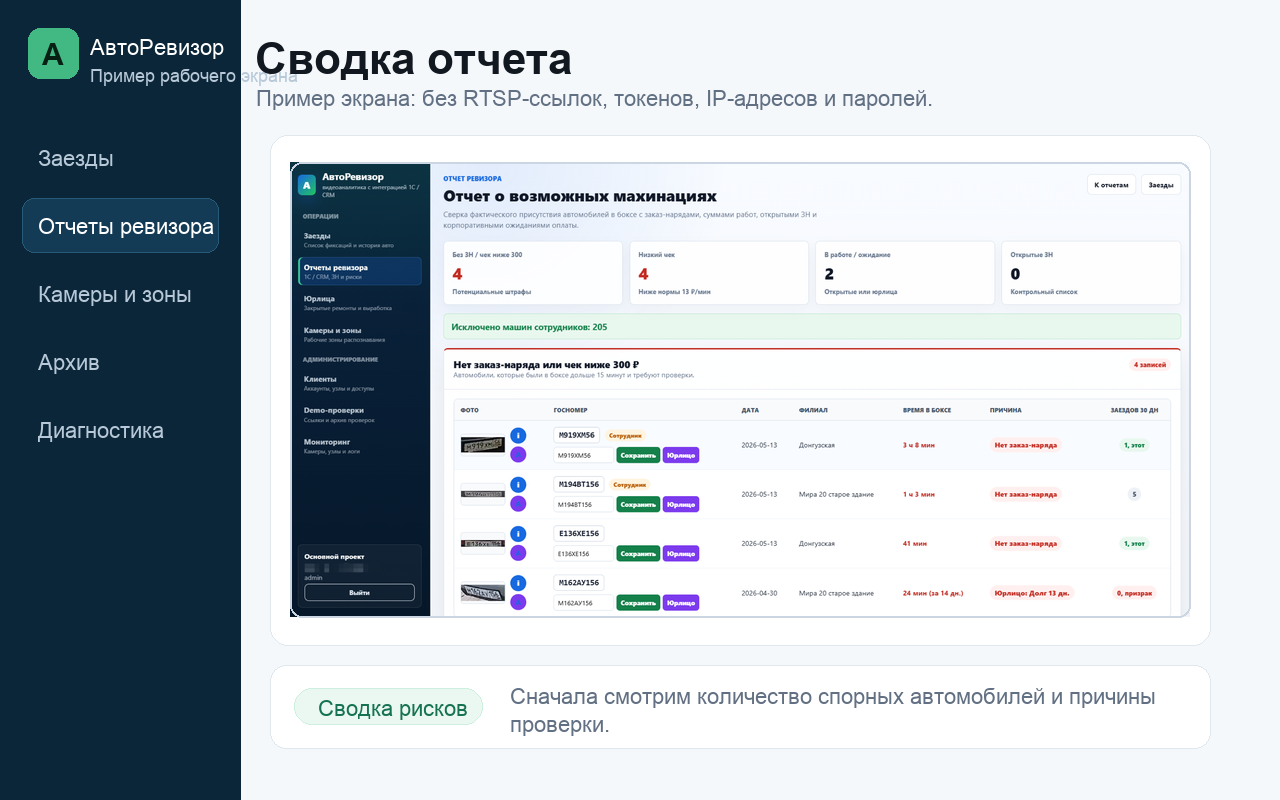
Task: Open the plate photo thumbnail for M919XM56
Action: coord(483,445)
